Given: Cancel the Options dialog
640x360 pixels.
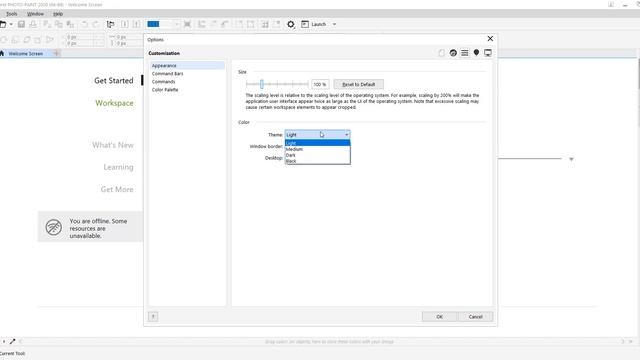Looking at the screenshot, I should click(476, 316).
